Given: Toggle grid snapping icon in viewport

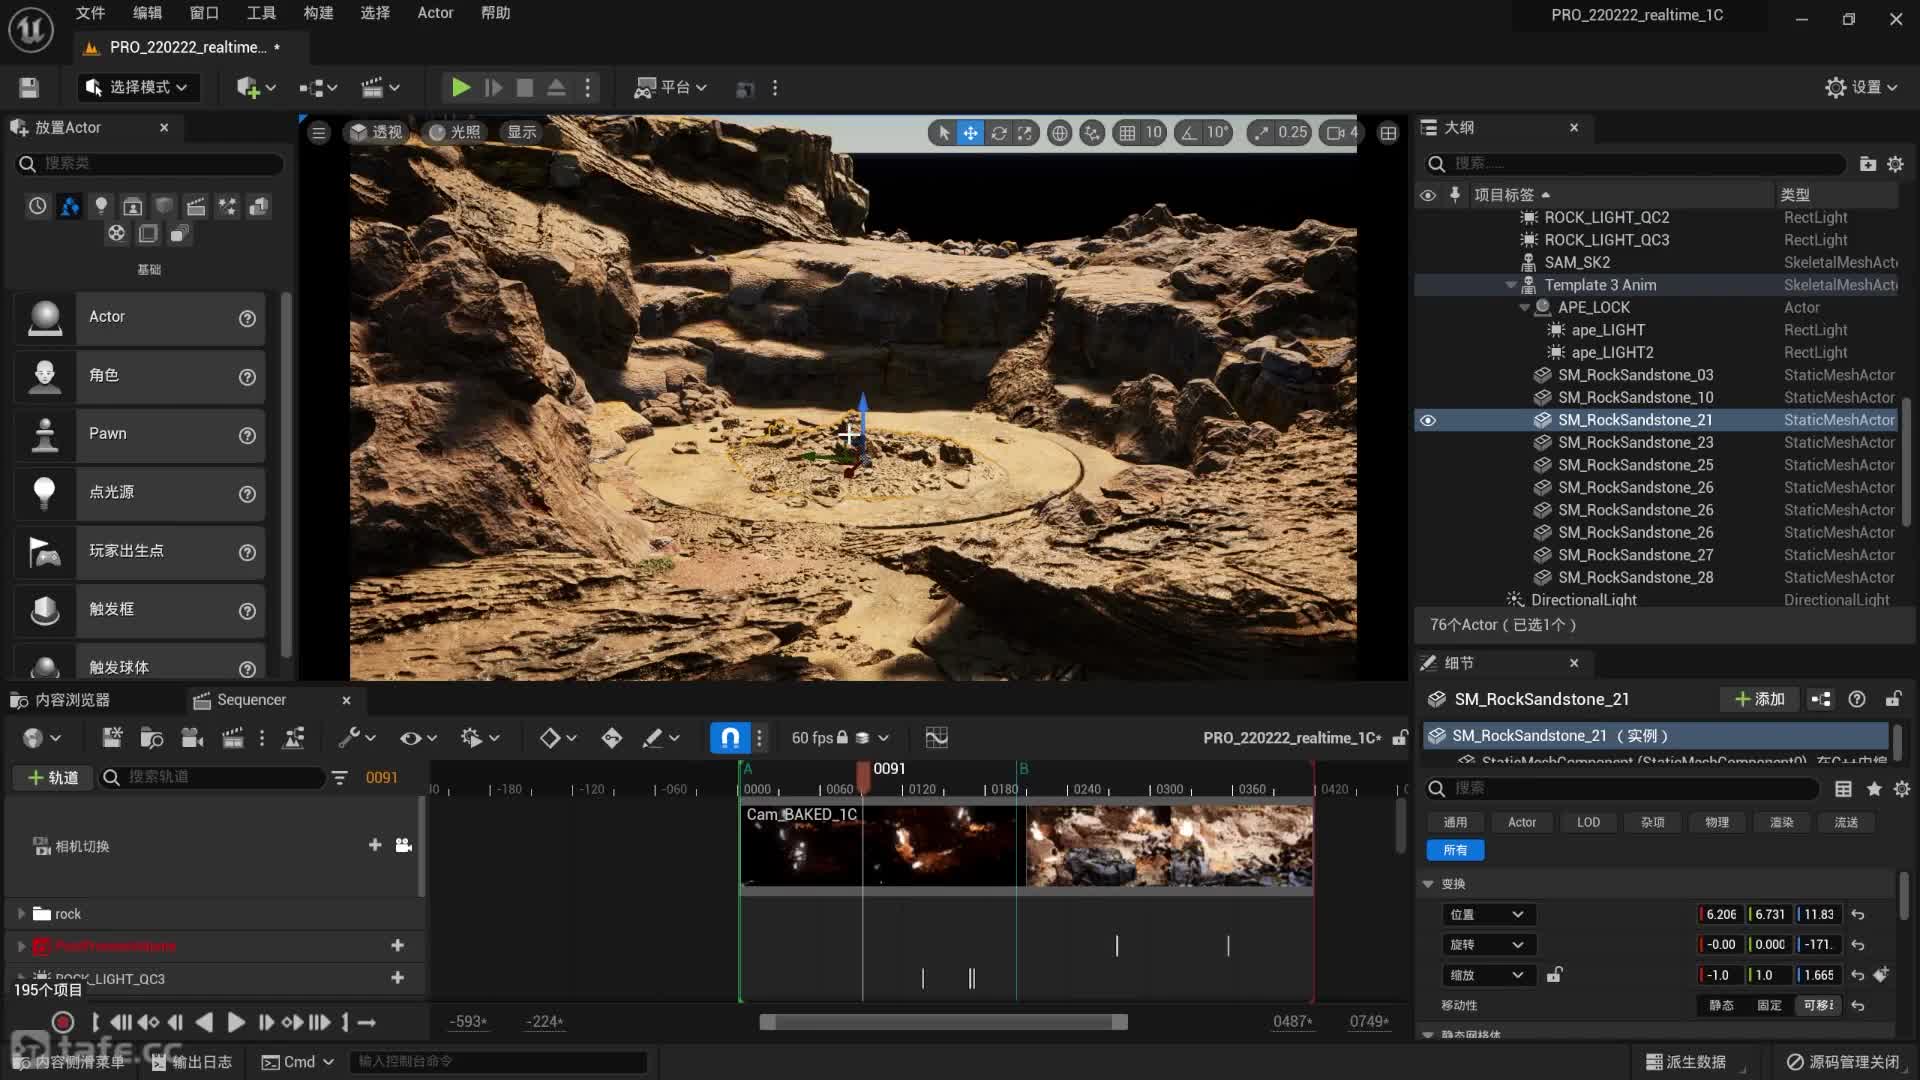Looking at the screenshot, I should click(x=1127, y=132).
